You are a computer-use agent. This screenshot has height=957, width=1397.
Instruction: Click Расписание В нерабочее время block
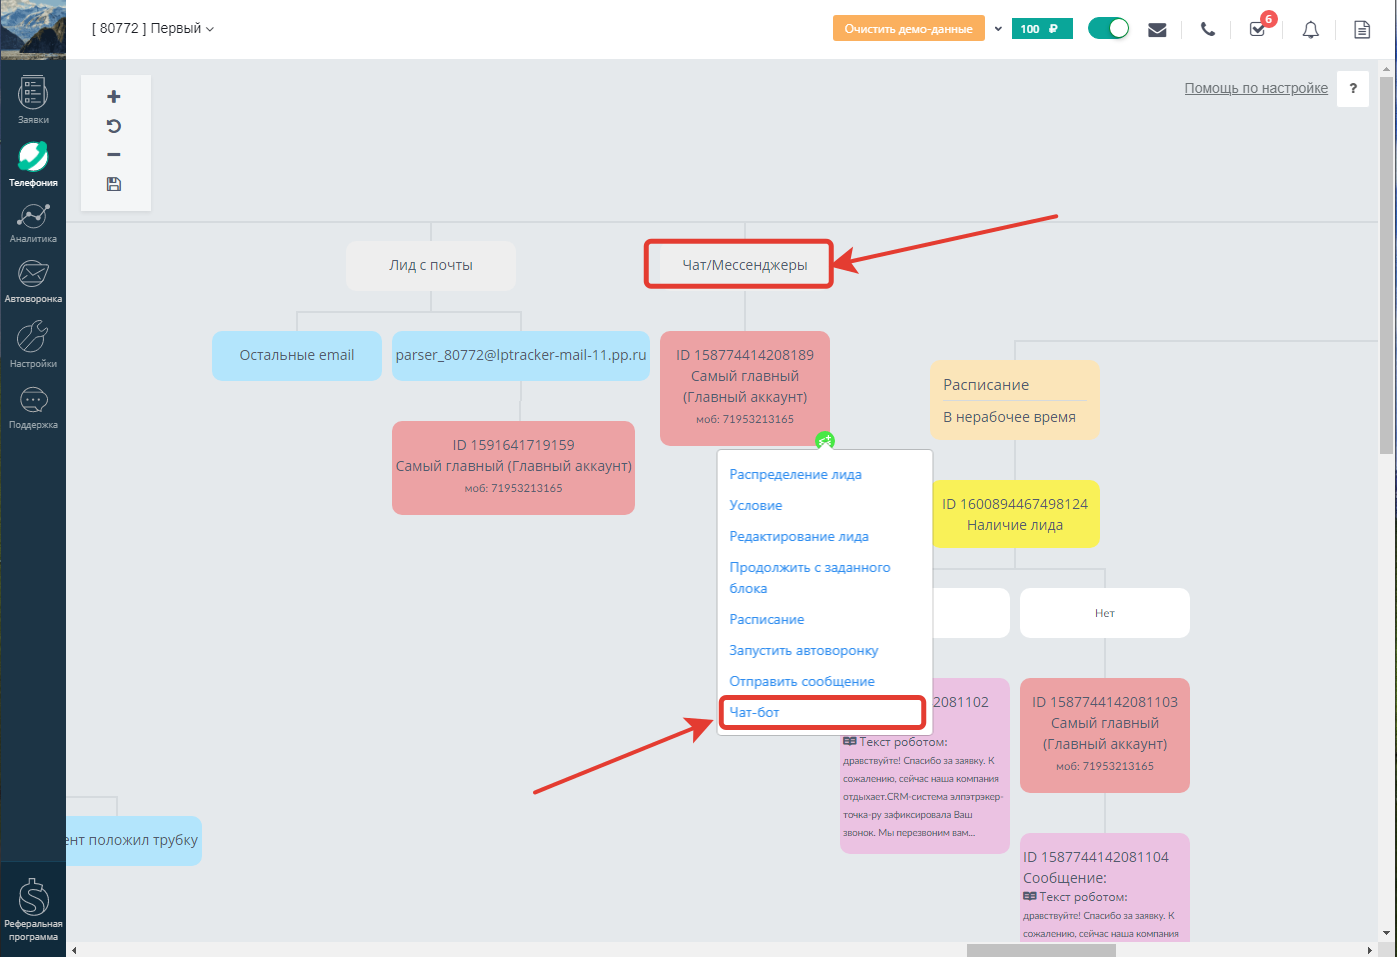pos(1015,400)
